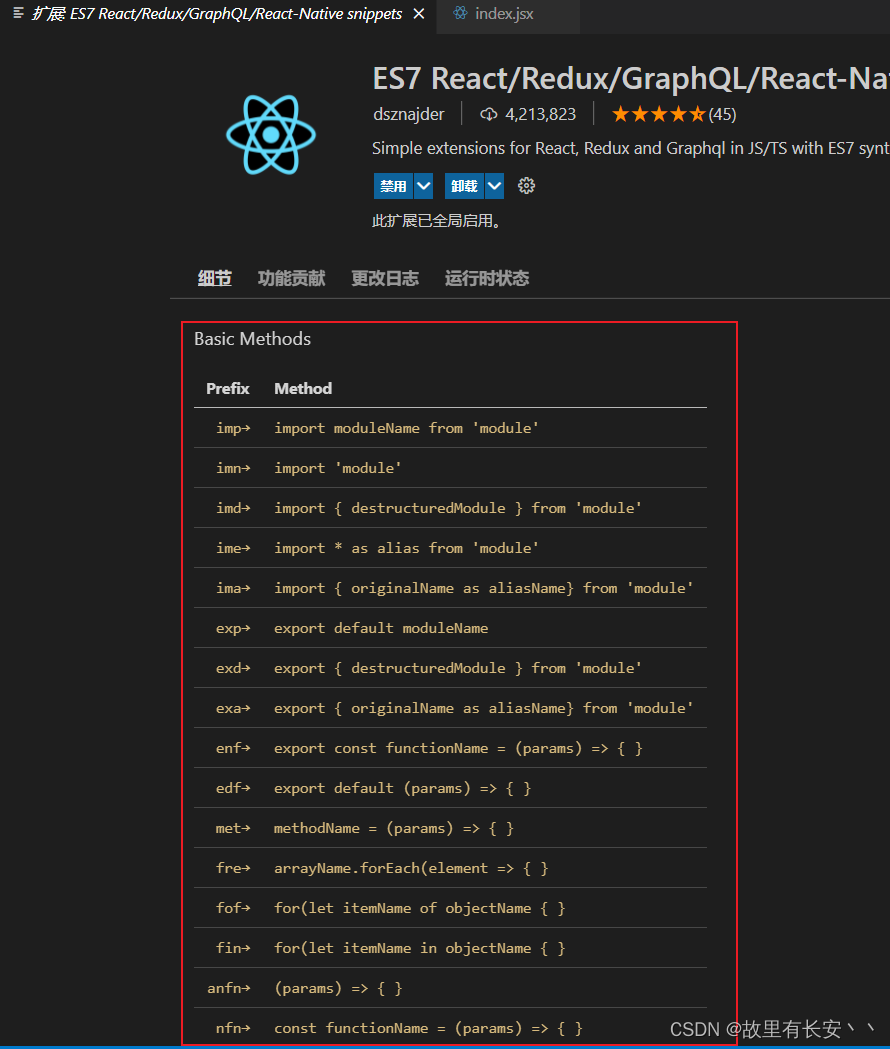Click the 'Basic Methods' heading
Image resolution: width=890 pixels, height=1049 pixels.
(252, 339)
